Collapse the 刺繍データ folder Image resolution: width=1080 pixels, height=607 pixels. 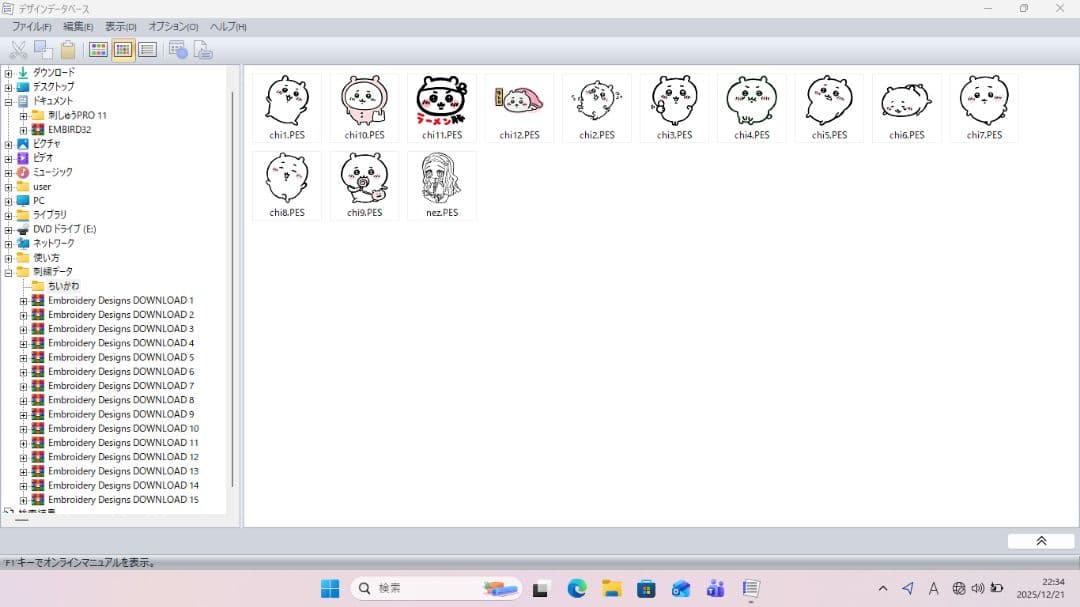pyautogui.click(x=9, y=272)
